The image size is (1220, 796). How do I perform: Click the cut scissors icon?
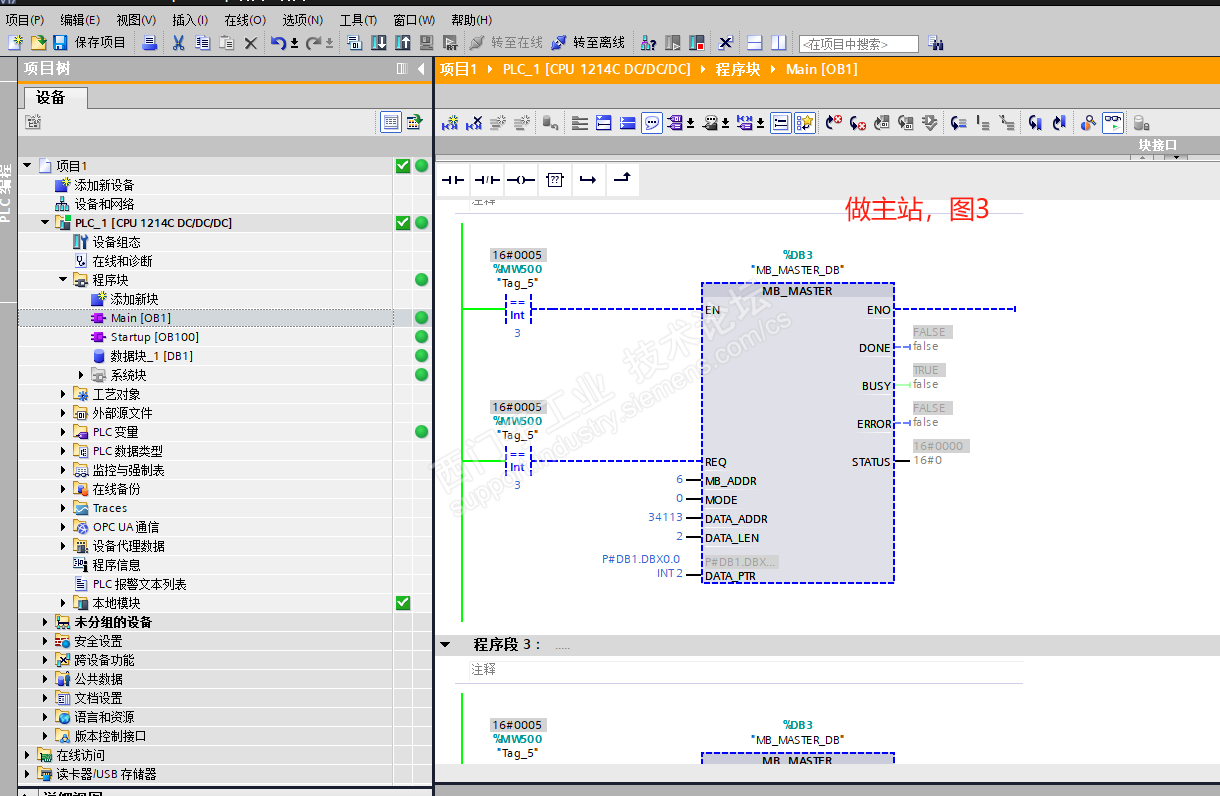178,43
